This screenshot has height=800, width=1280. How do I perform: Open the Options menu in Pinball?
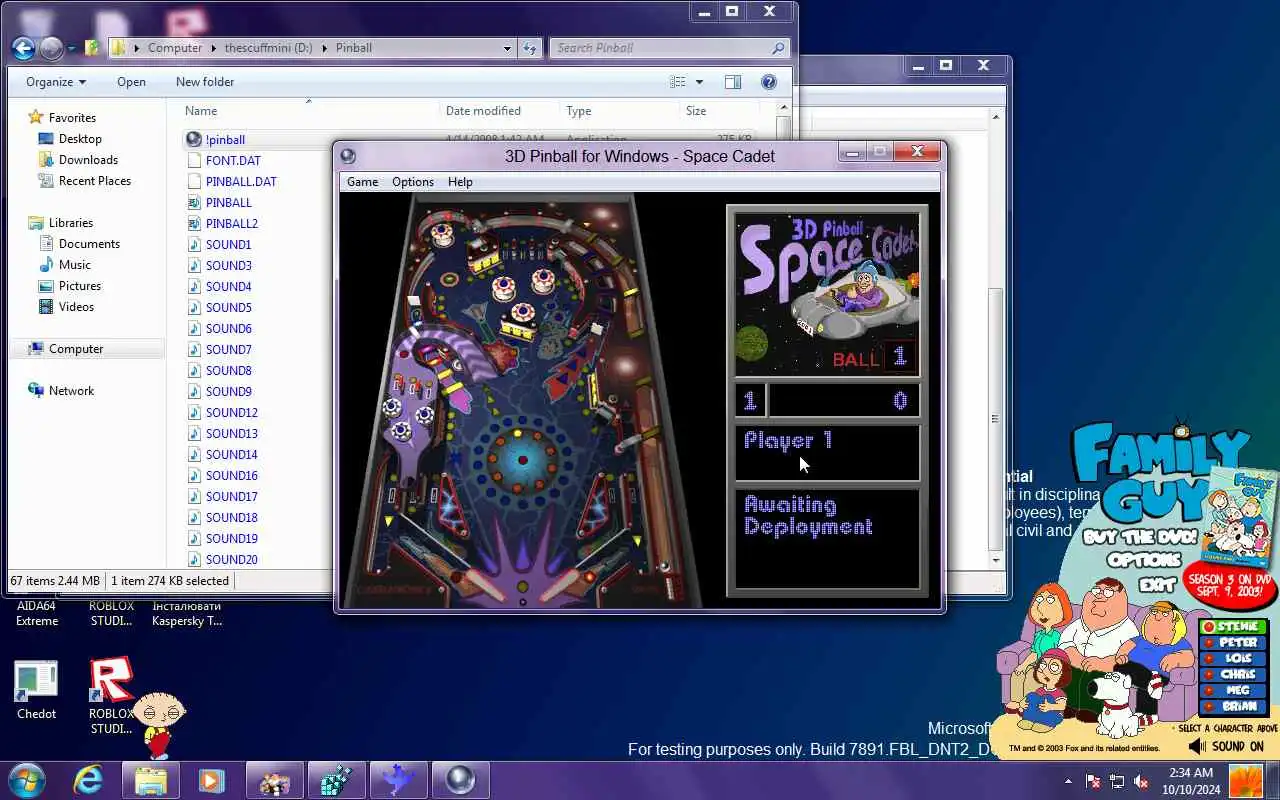coord(413,182)
